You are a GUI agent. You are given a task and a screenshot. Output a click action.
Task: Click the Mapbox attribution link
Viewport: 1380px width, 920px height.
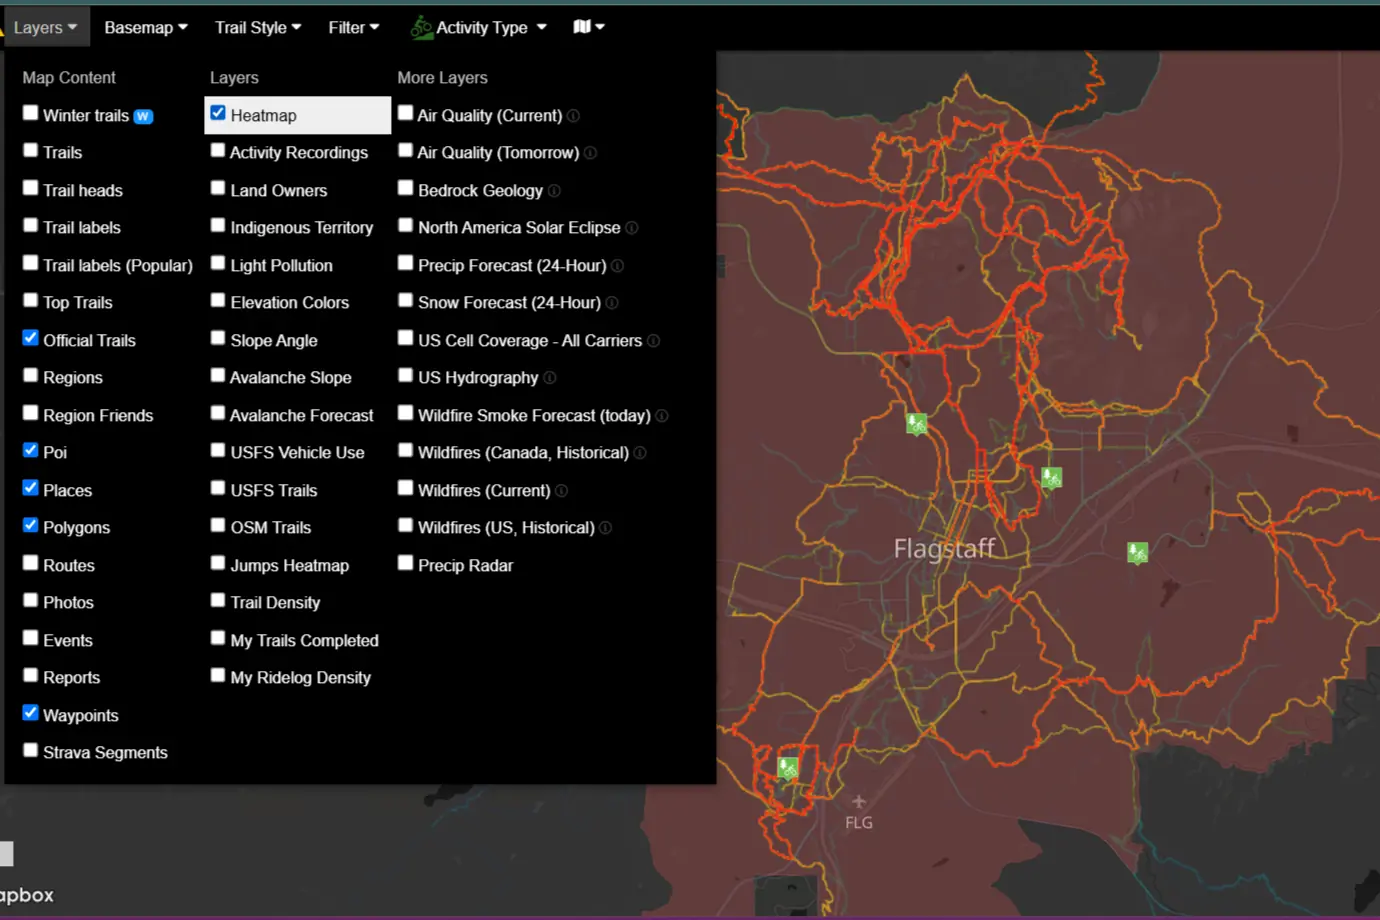(x=27, y=895)
